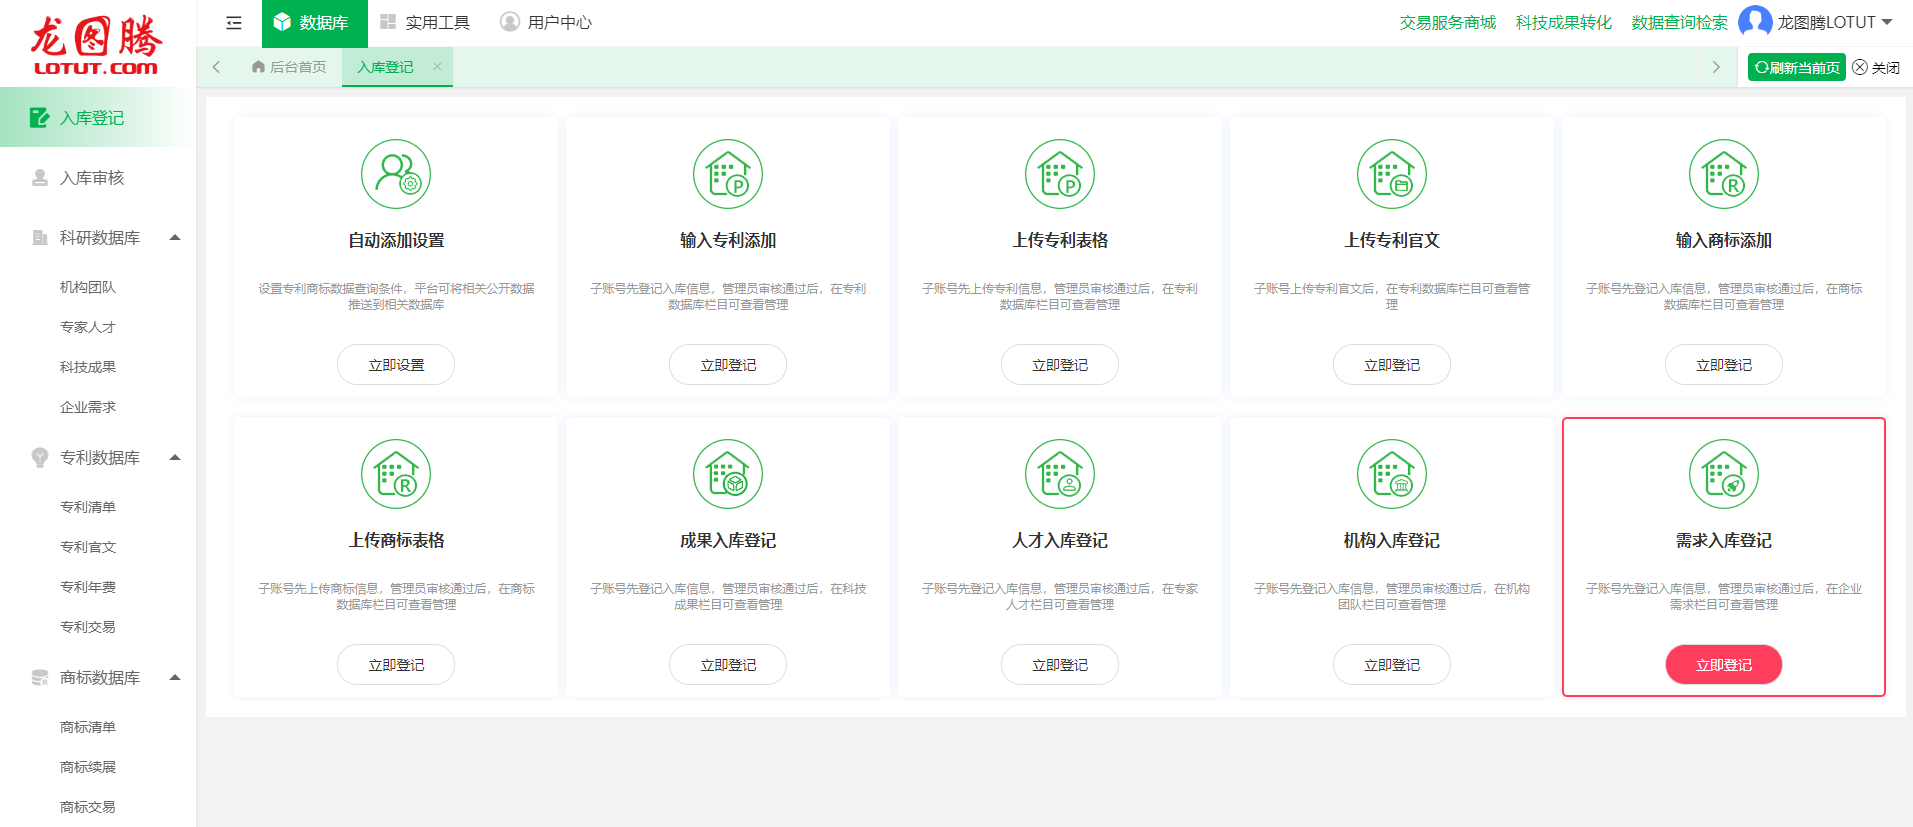Collapse the 科研数据库 sidebar group
1913x827 pixels.
coord(175,238)
